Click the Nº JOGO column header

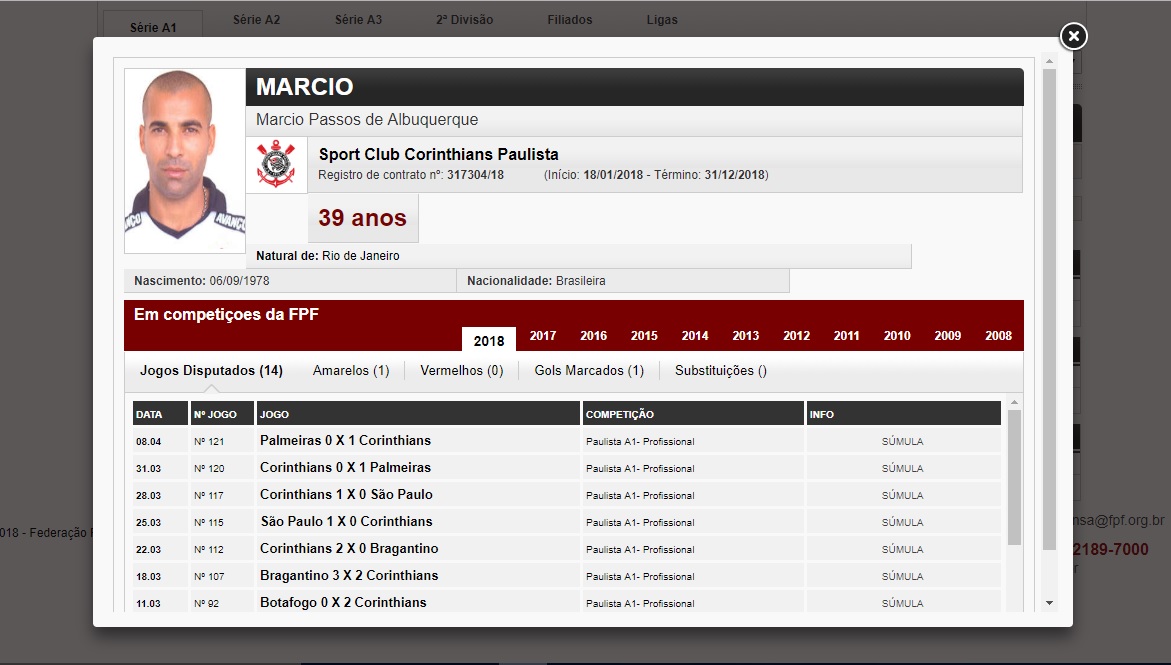(223, 413)
